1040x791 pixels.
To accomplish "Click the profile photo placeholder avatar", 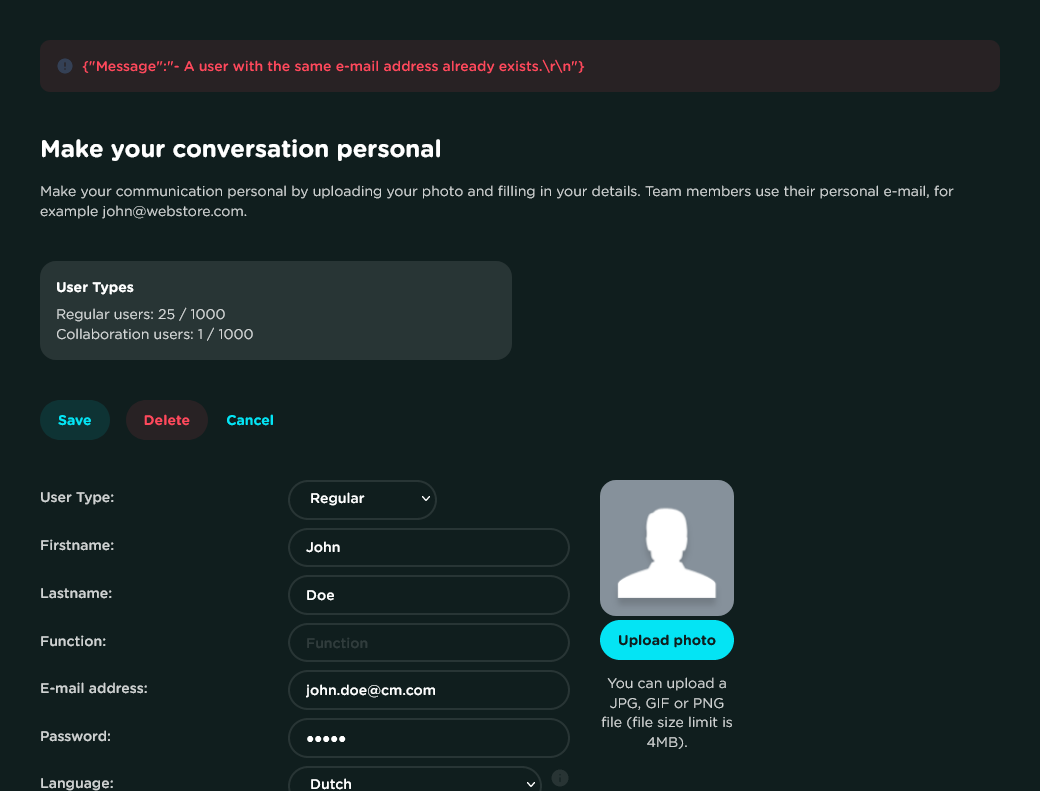I will (x=667, y=548).
